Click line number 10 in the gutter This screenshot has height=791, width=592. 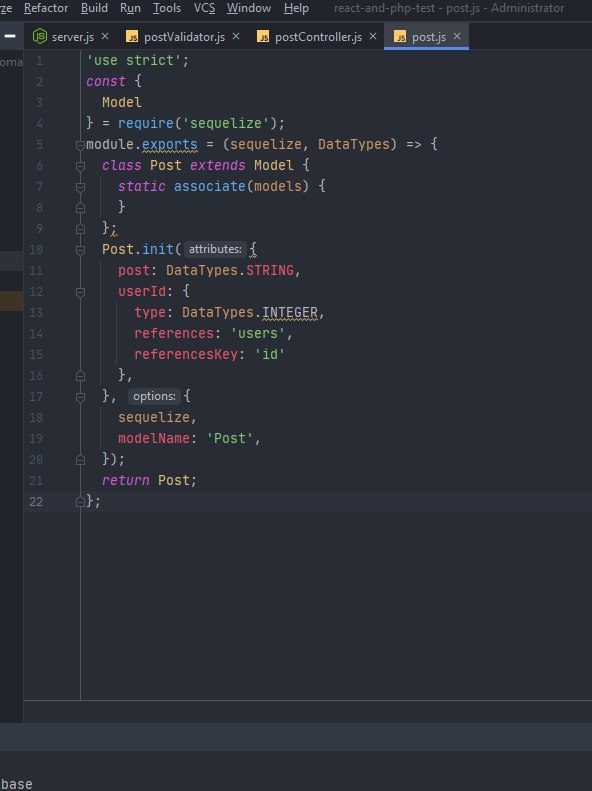coord(36,249)
